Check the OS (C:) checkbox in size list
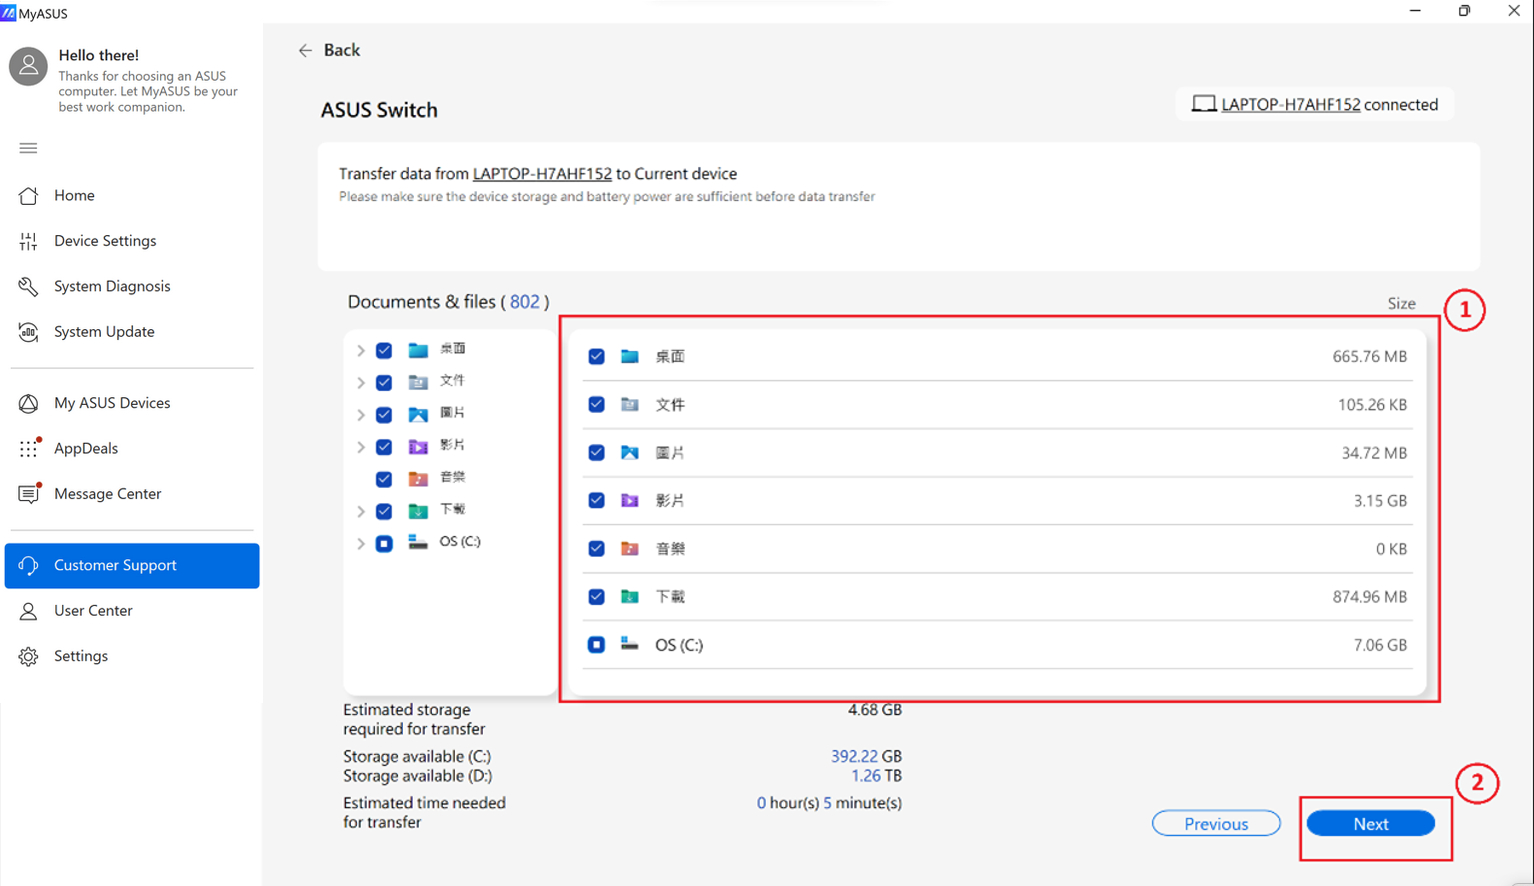Screen dimensions: 1534x886 (x=596, y=645)
